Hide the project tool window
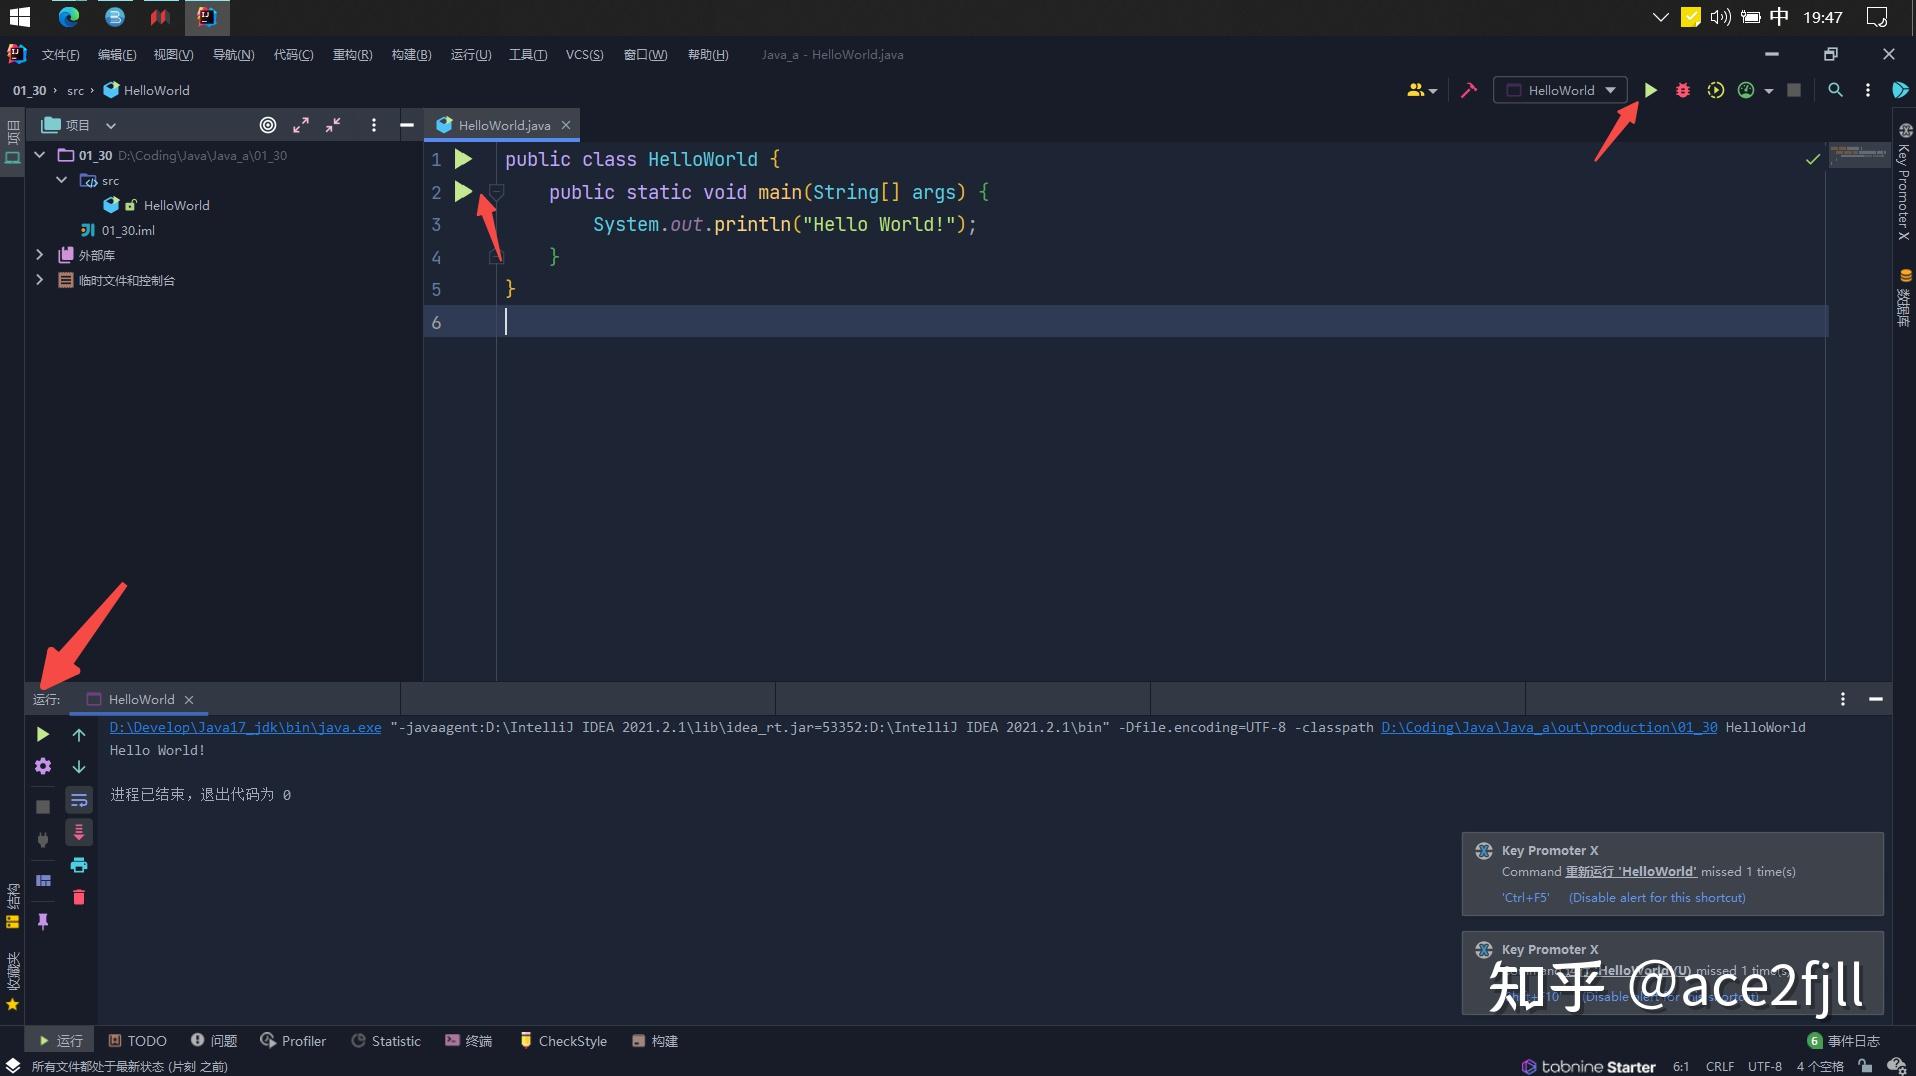Image resolution: width=1916 pixels, height=1076 pixels. (407, 125)
